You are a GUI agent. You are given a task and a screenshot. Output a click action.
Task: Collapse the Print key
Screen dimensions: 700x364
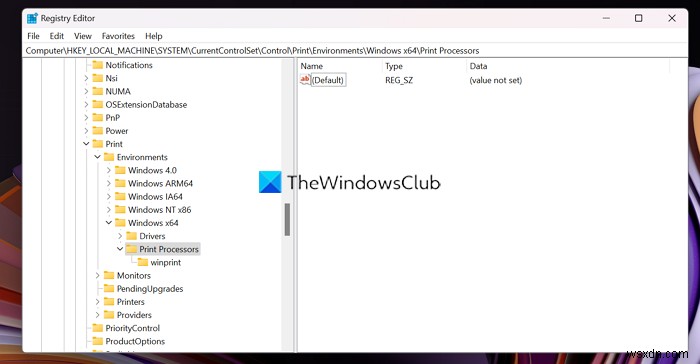(x=86, y=144)
